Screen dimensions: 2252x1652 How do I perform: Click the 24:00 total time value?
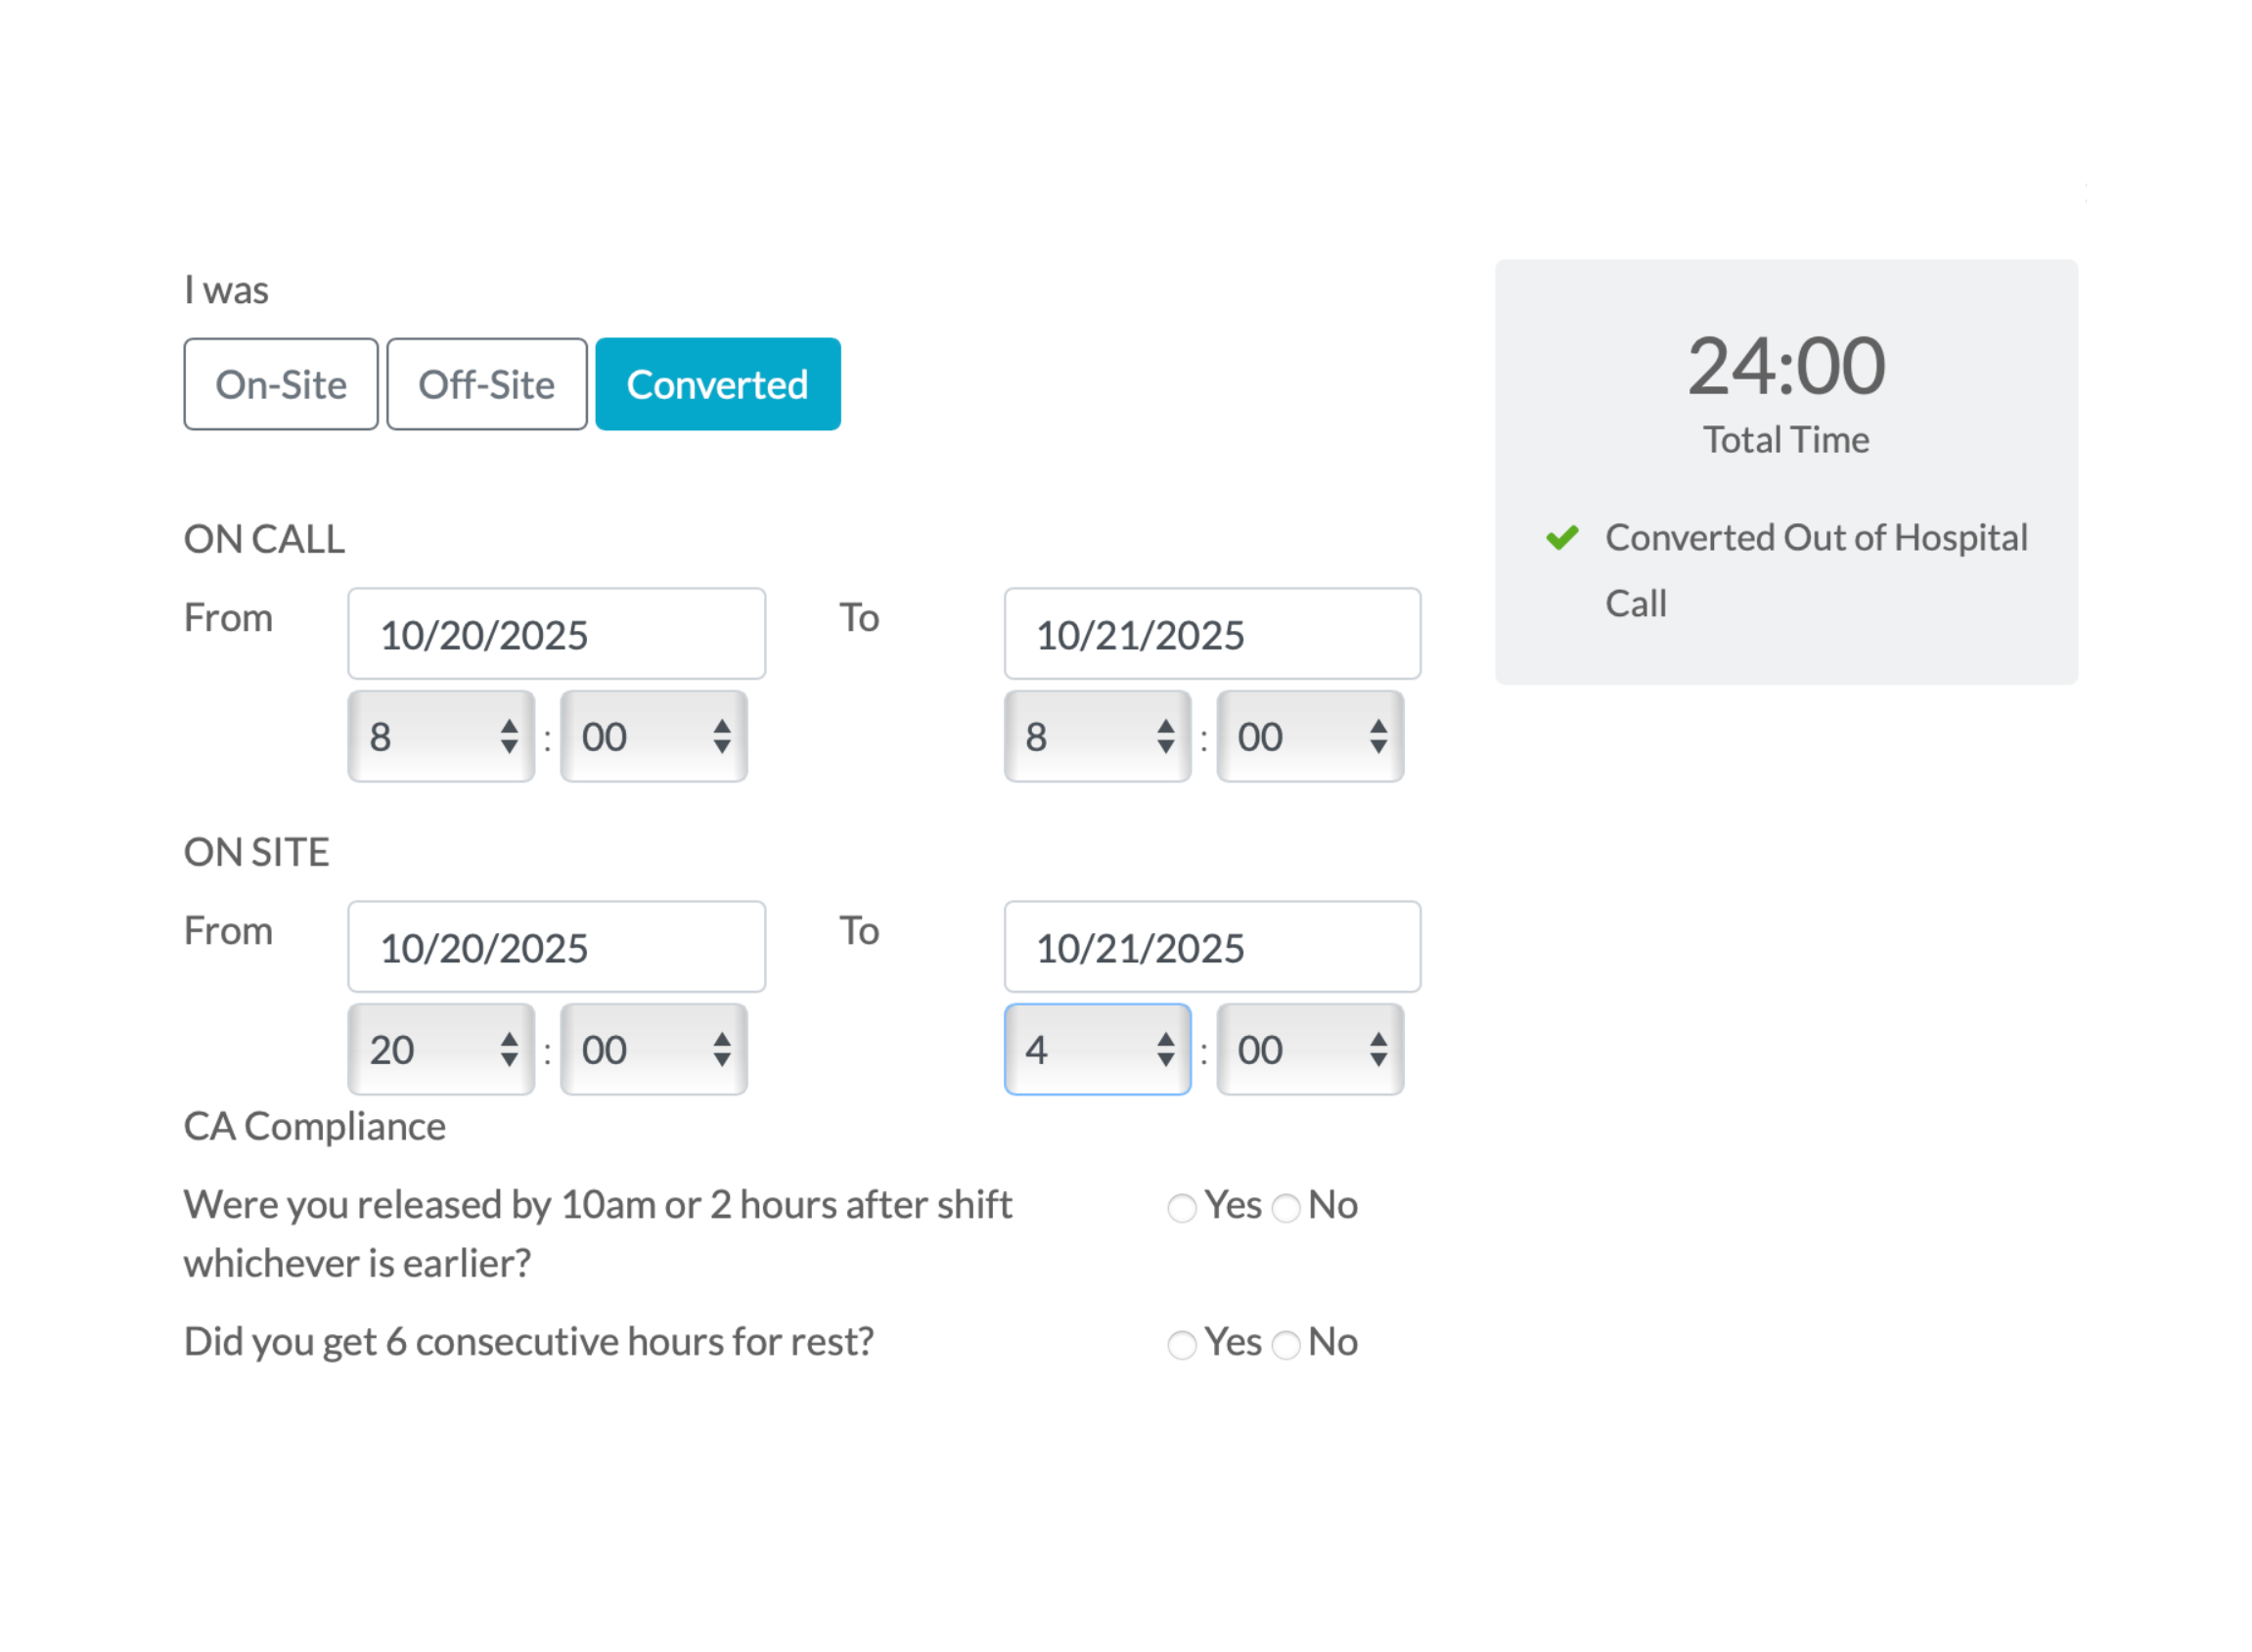(x=1786, y=366)
